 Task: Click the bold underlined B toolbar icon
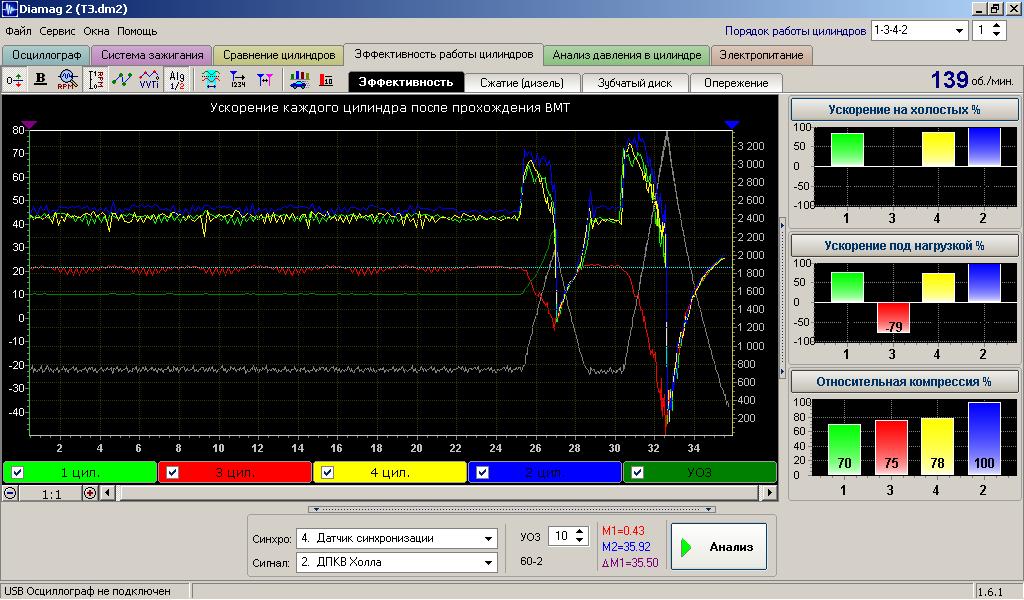point(40,80)
